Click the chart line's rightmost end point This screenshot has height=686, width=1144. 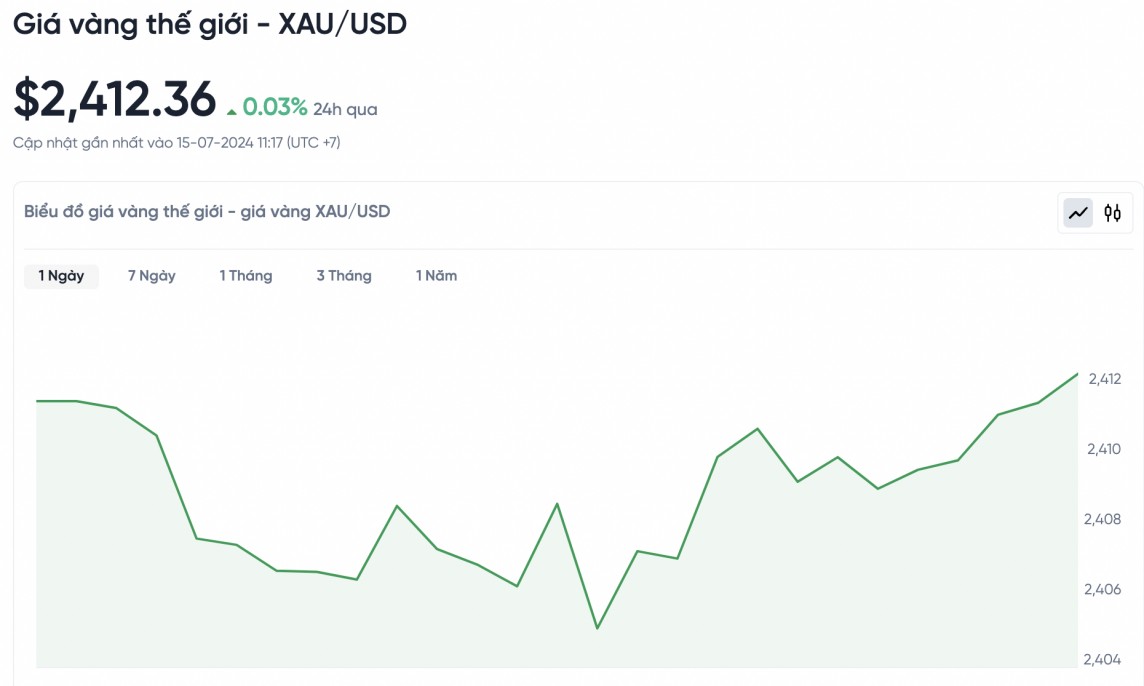pos(1077,374)
